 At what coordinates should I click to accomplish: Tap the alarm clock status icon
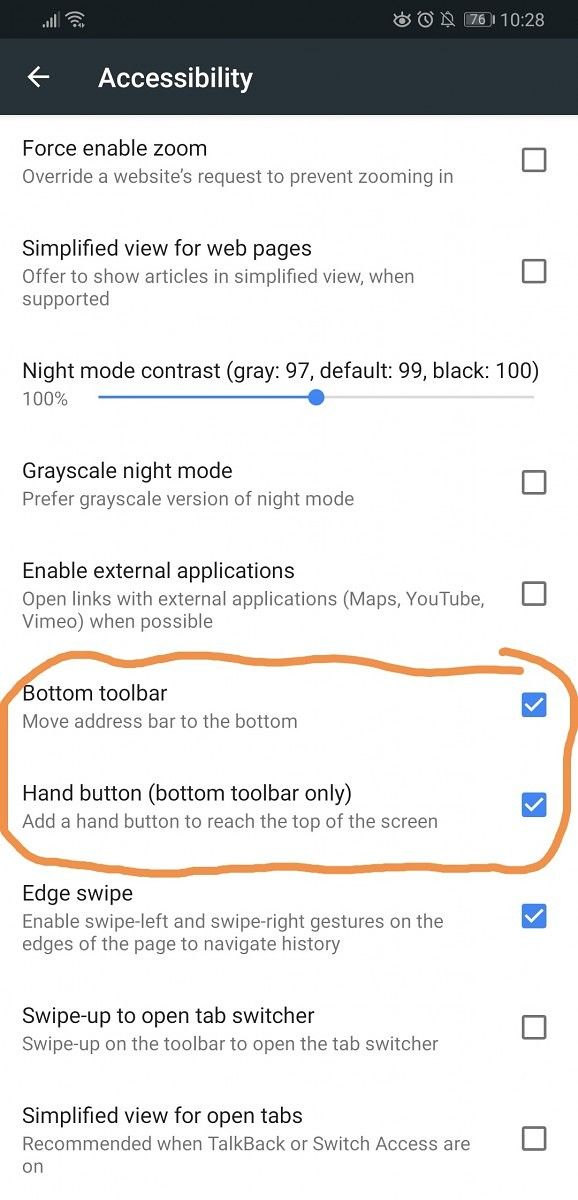pyautogui.click(x=426, y=19)
